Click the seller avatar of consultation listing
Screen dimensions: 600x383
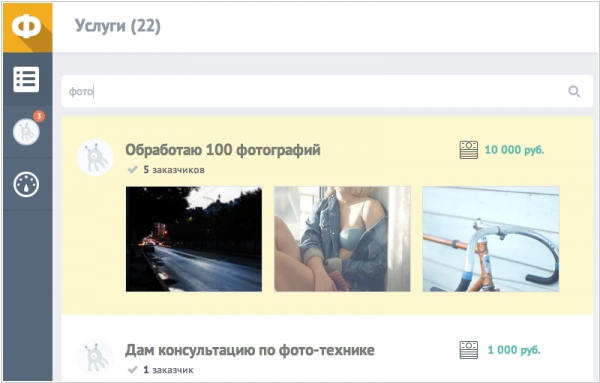point(95,357)
